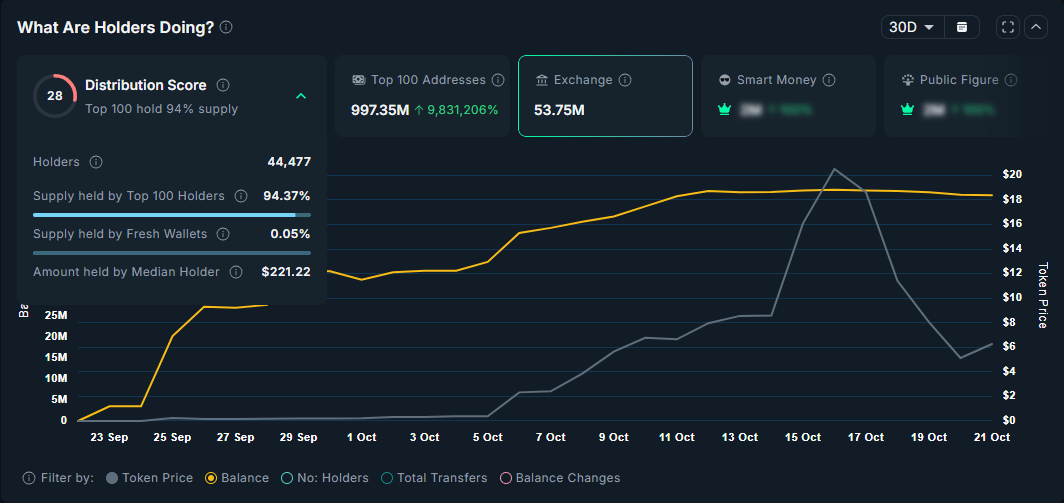The width and height of the screenshot is (1064, 503).
Task: Collapse the What Are Holders Doing section
Action: tap(1036, 27)
